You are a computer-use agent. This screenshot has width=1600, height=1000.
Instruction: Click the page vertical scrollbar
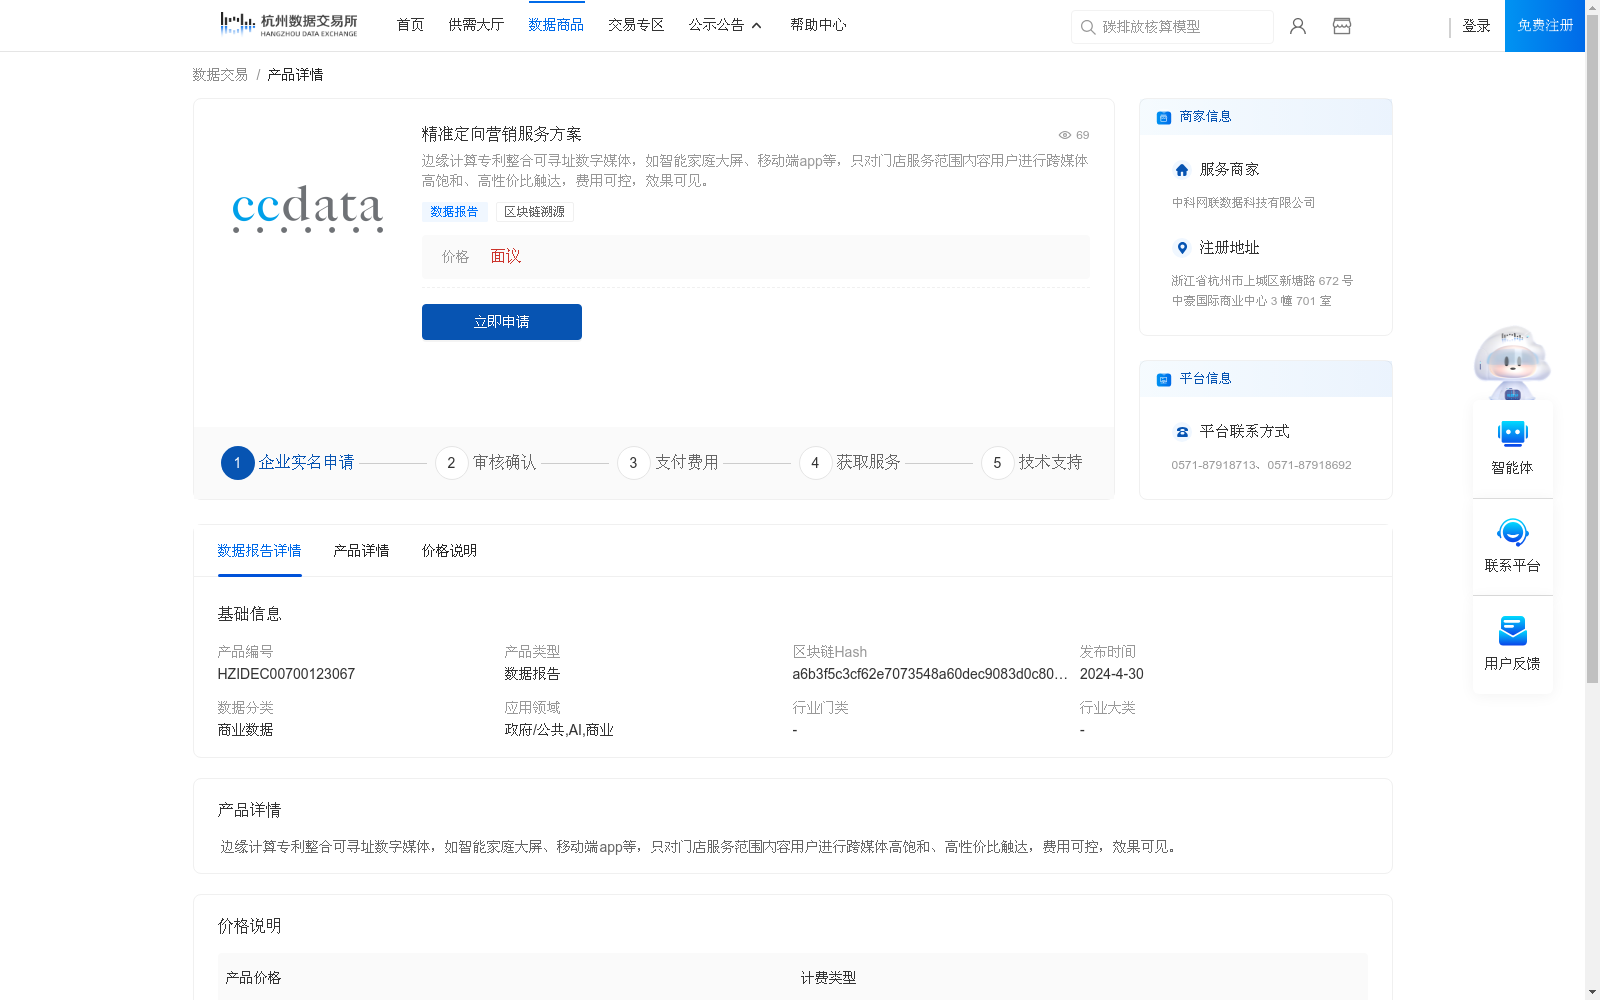tap(1592, 350)
